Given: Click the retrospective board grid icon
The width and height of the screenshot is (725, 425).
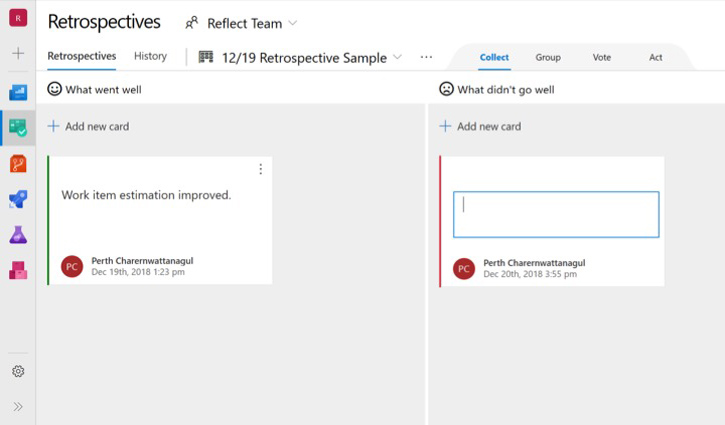Looking at the screenshot, I should click(x=206, y=57).
